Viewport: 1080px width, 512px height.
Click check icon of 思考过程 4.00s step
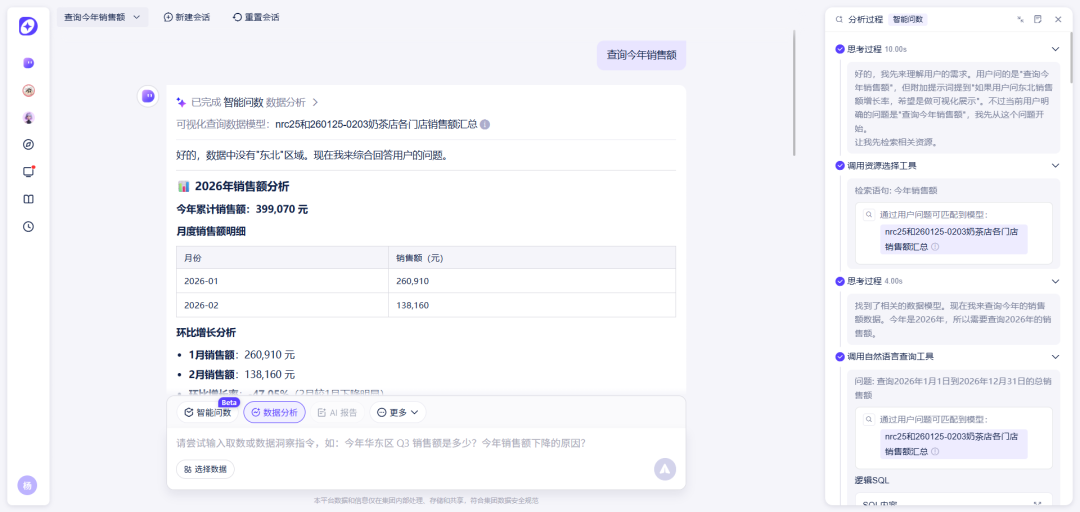tap(840, 281)
